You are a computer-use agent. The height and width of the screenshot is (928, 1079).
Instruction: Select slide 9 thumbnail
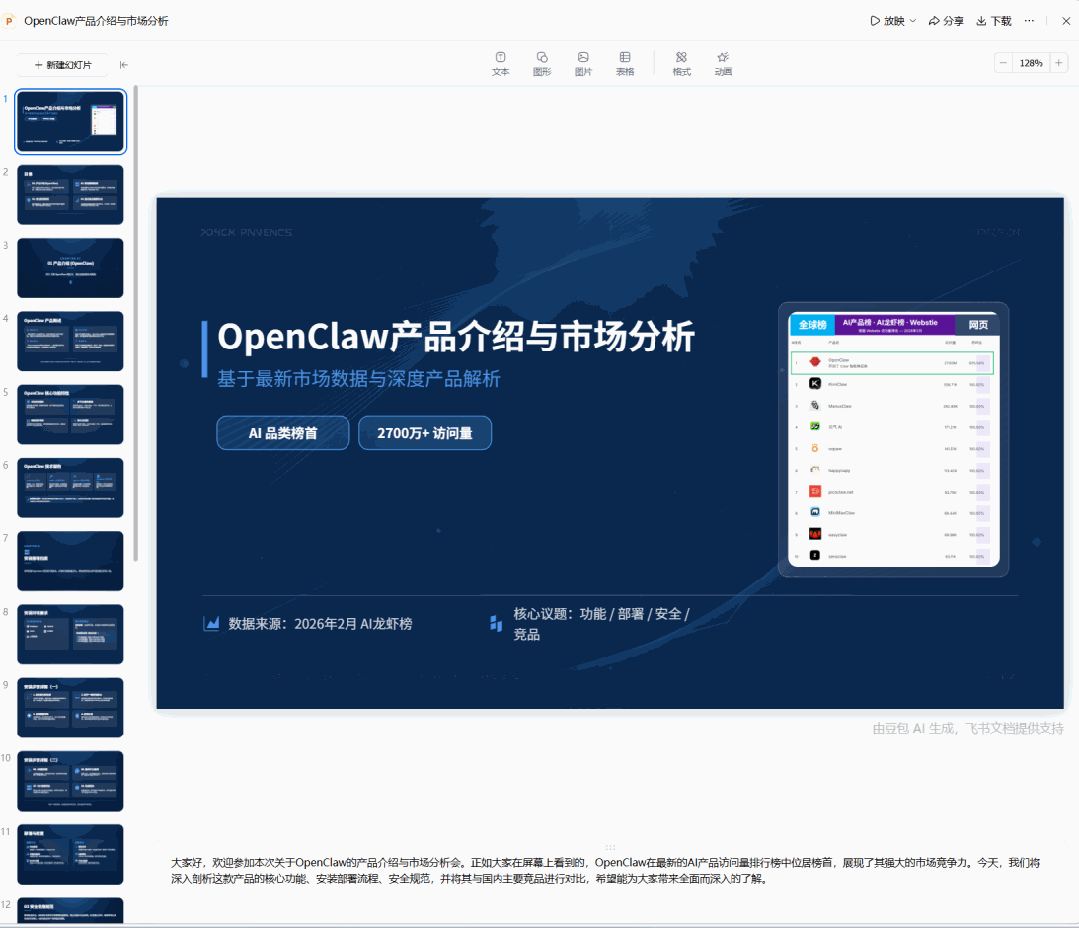(70, 707)
